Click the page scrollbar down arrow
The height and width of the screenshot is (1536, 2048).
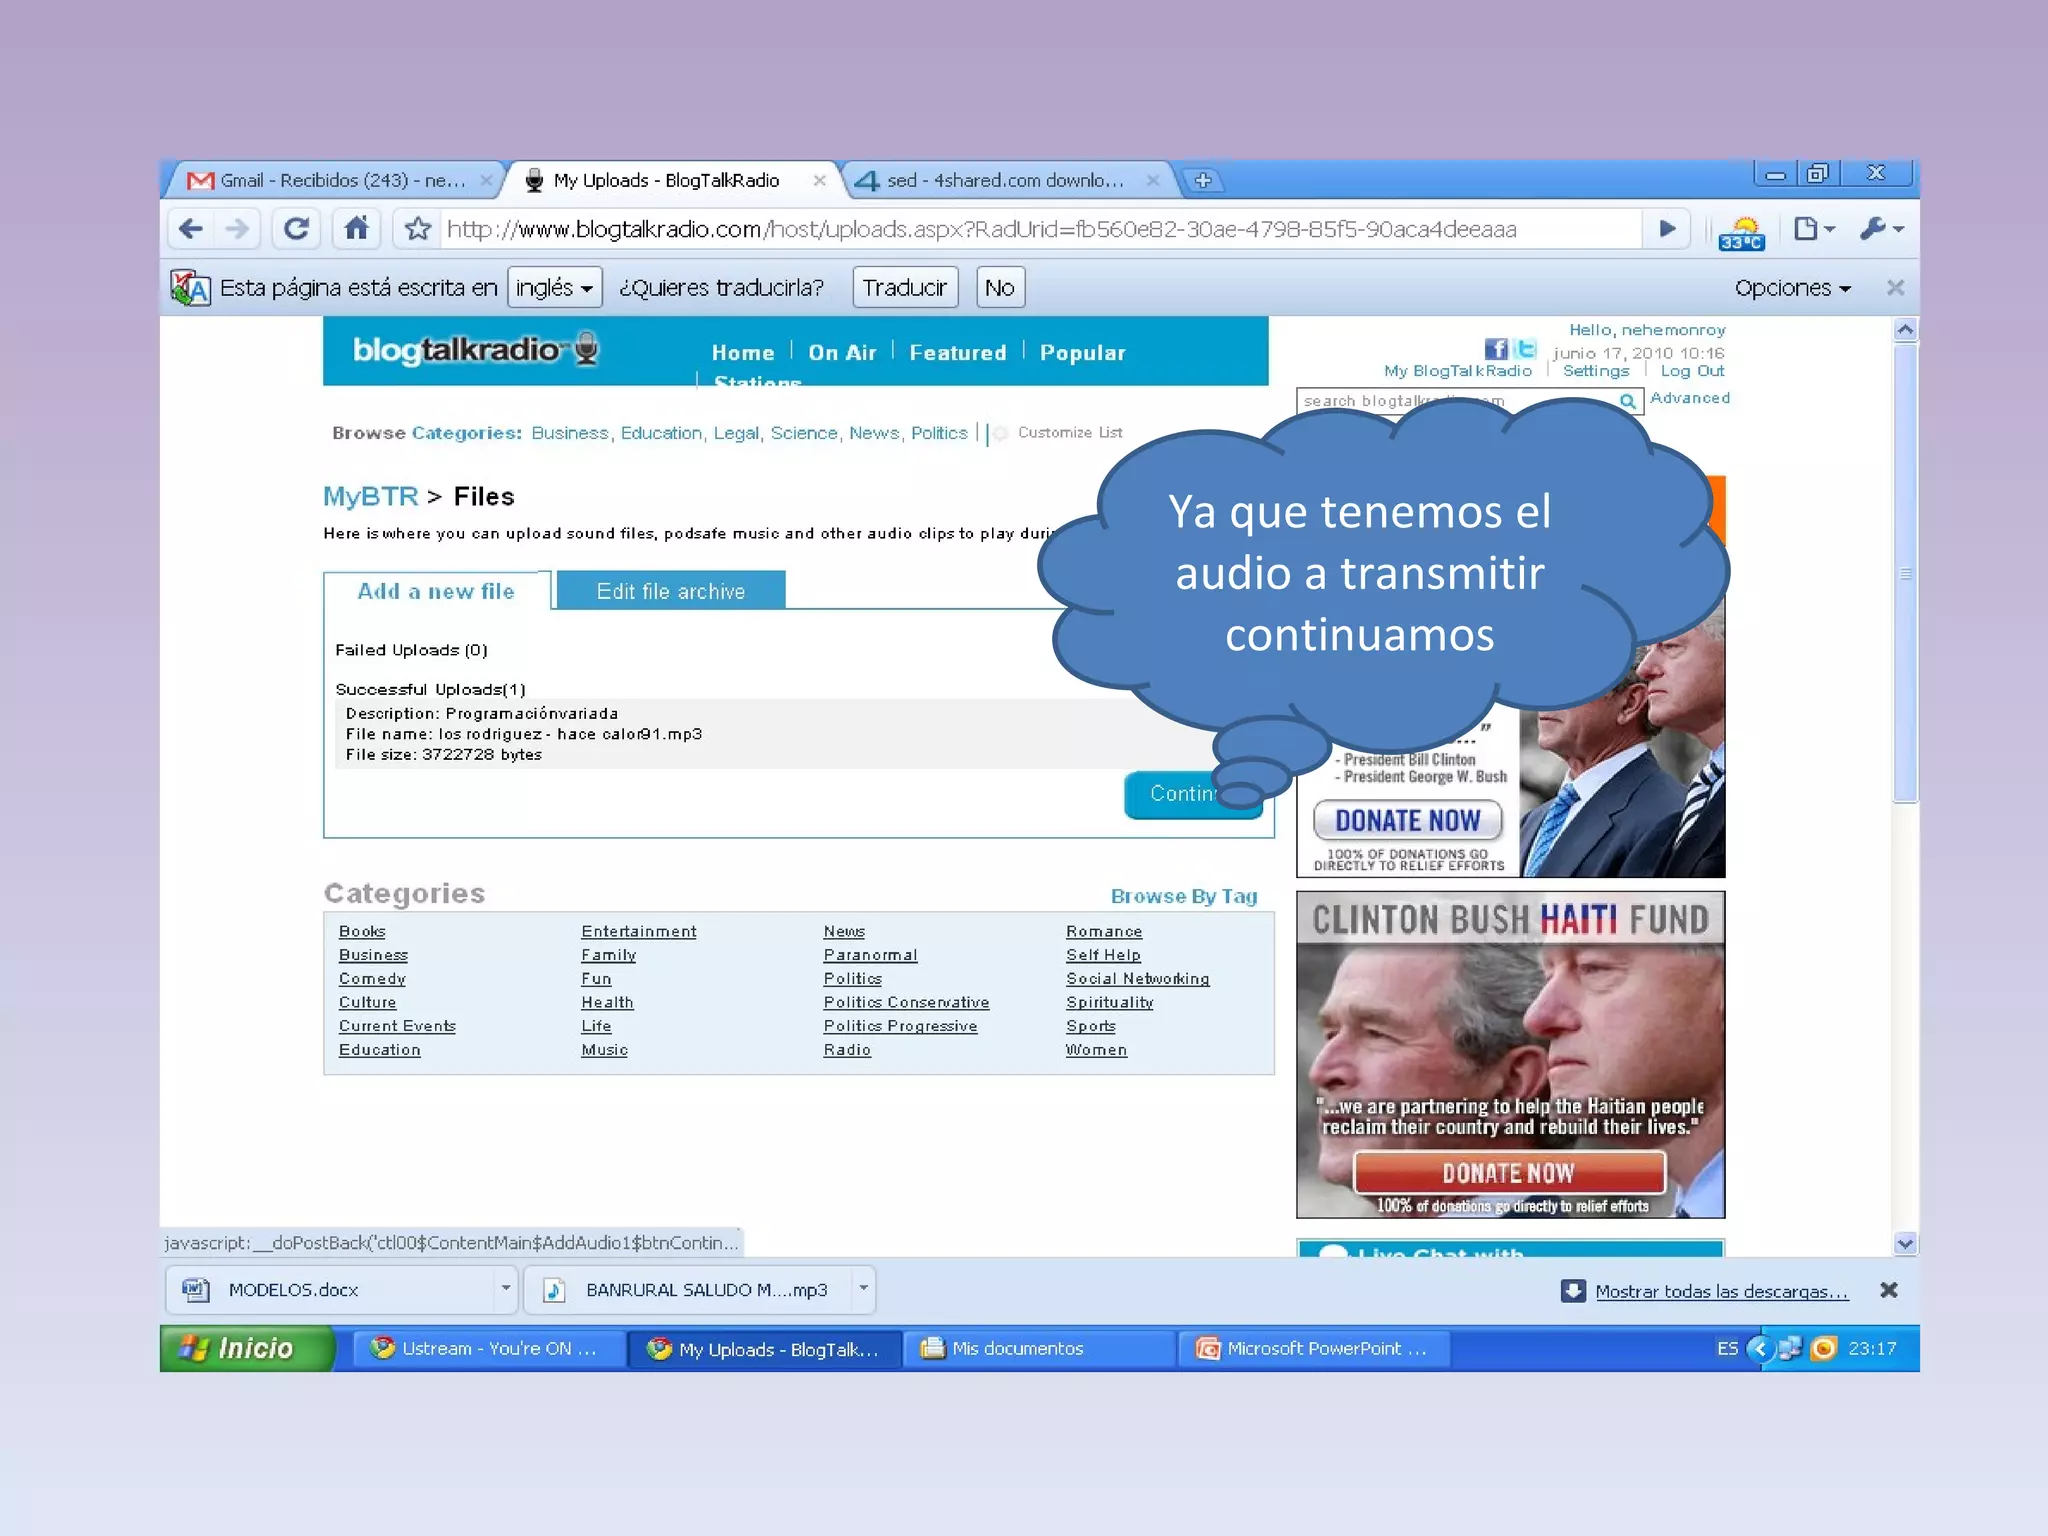(1905, 1243)
